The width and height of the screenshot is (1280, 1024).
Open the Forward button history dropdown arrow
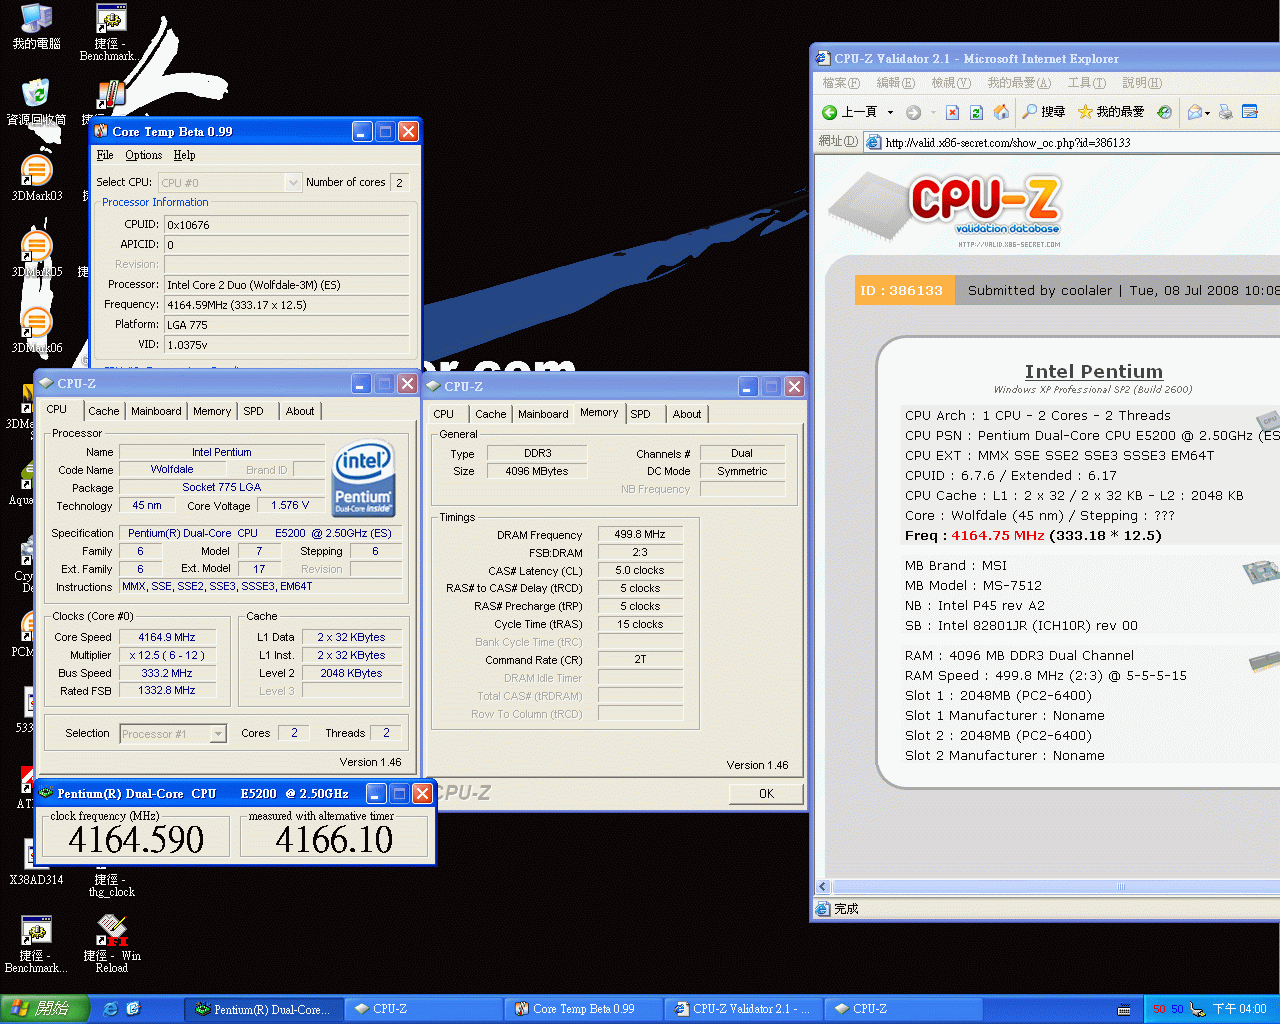933,112
